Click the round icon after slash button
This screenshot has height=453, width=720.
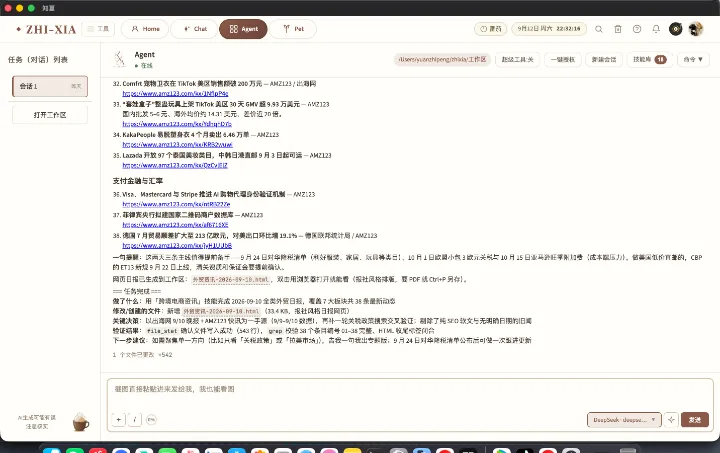pos(151,419)
